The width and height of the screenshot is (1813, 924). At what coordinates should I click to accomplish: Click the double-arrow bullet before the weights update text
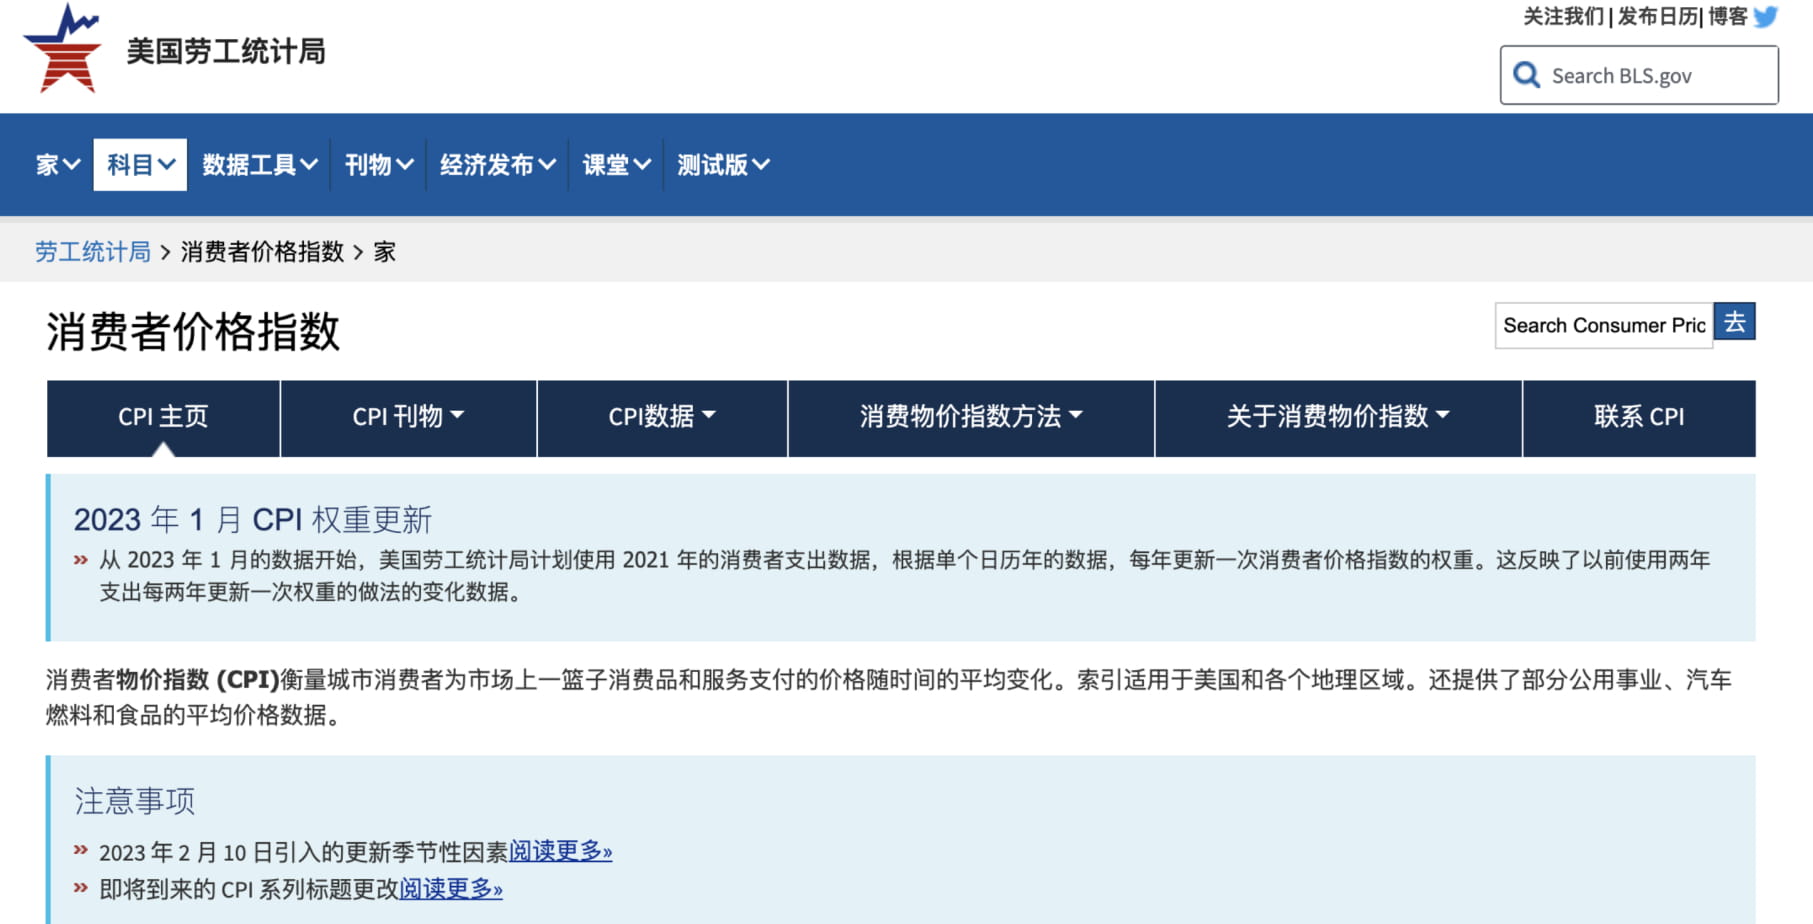[x=80, y=559]
